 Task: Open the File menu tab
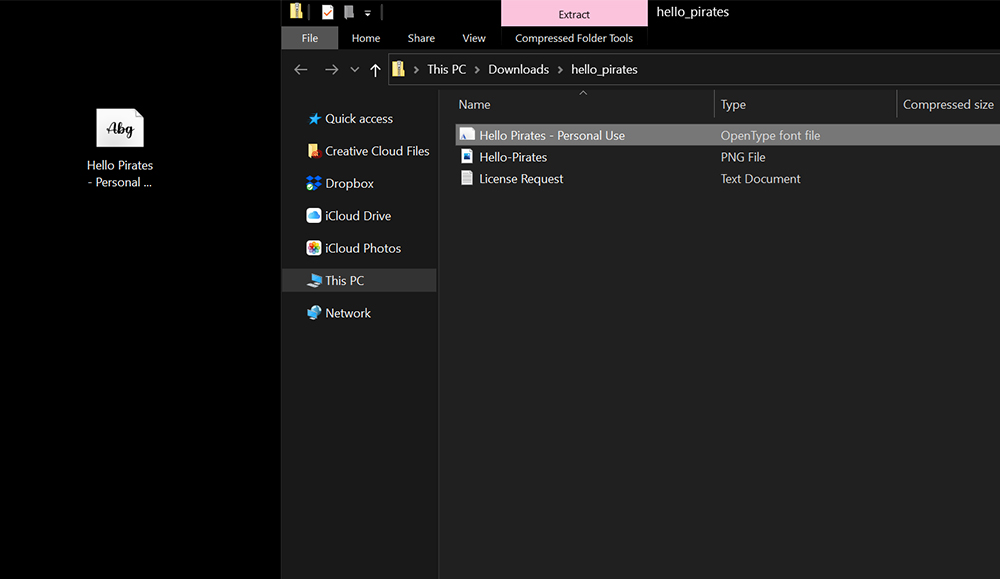click(x=310, y=38)
